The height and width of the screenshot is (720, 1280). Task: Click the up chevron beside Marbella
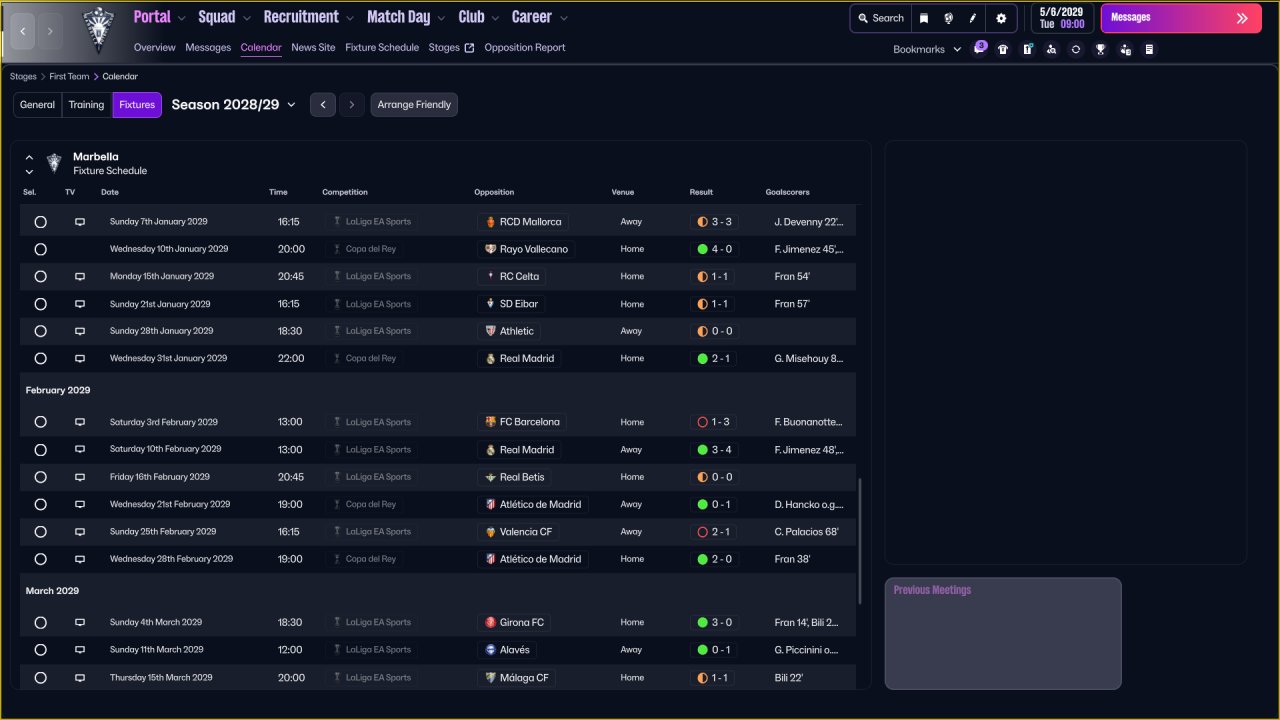(29, 157)
